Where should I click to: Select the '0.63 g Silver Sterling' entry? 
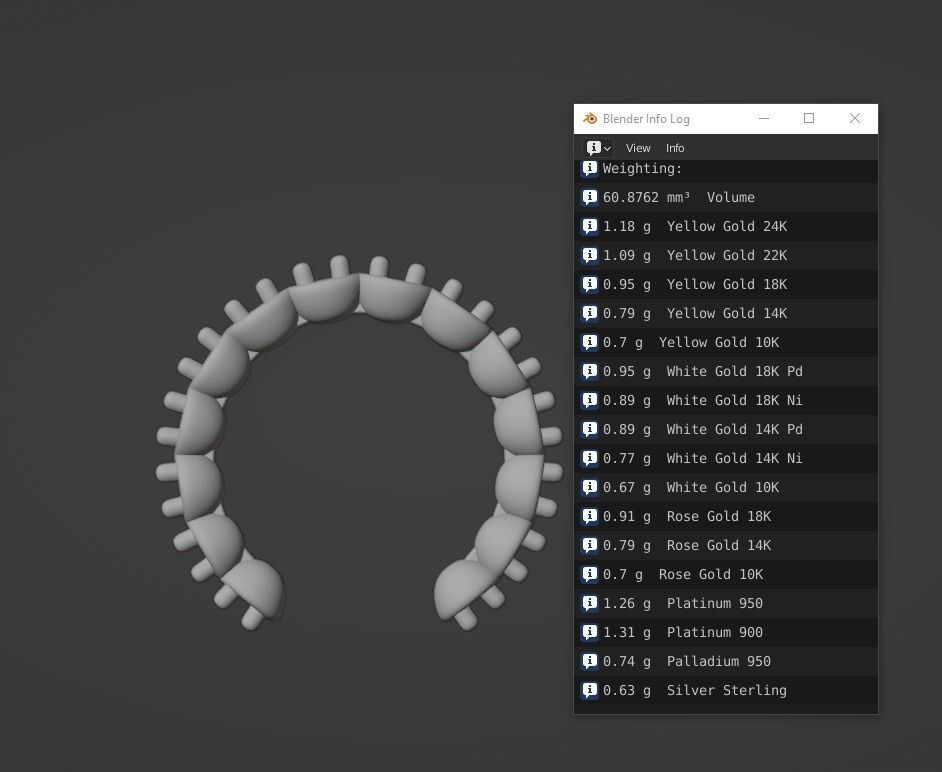(x=726, y=690)
